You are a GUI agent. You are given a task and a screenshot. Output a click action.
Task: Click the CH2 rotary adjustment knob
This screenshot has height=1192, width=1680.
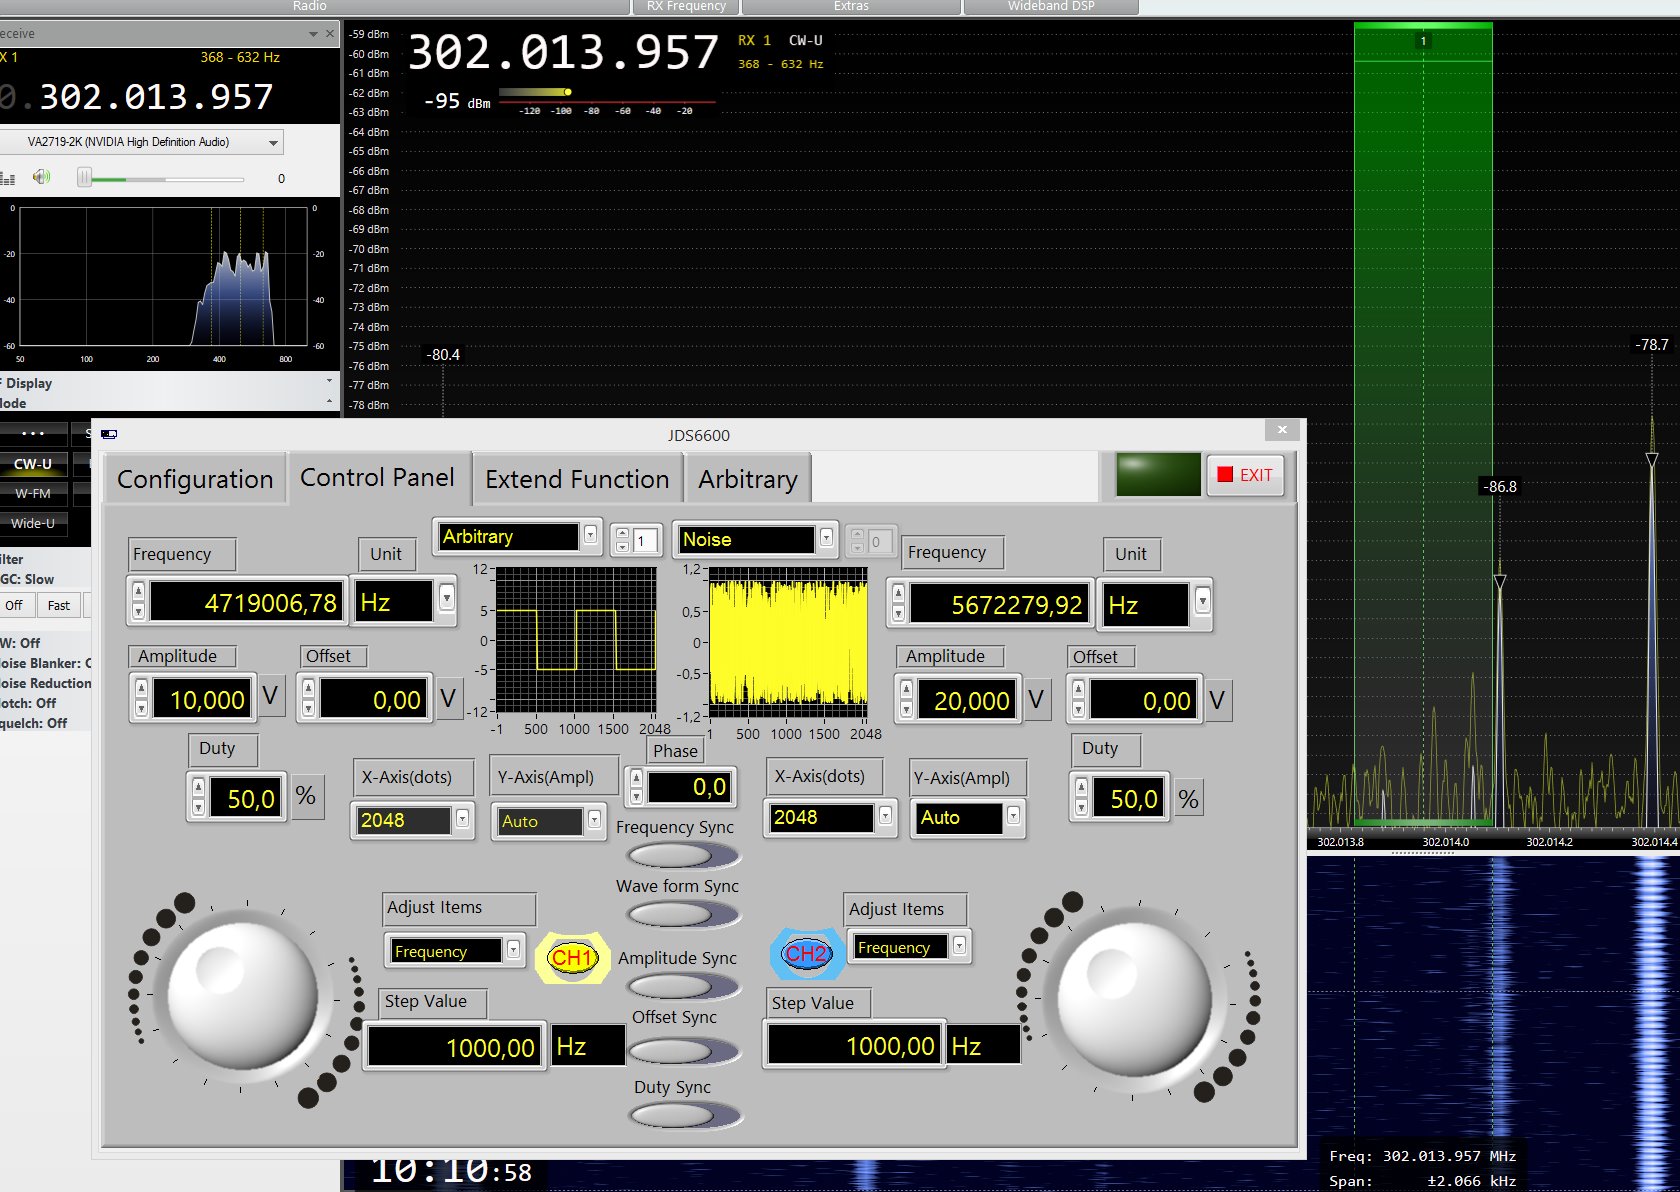[1135, 996]
